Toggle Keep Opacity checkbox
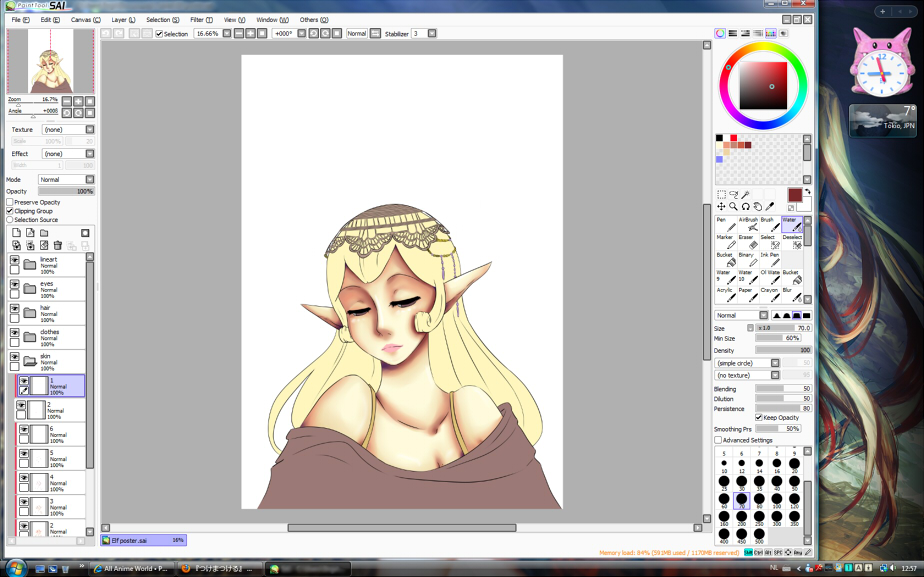 point(759,418)
